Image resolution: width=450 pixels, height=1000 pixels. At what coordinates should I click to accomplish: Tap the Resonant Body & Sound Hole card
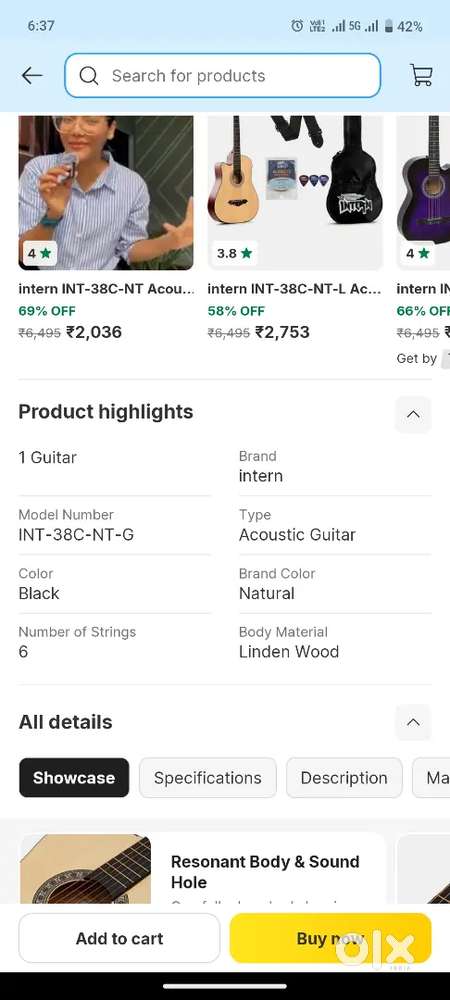point(203,868)
